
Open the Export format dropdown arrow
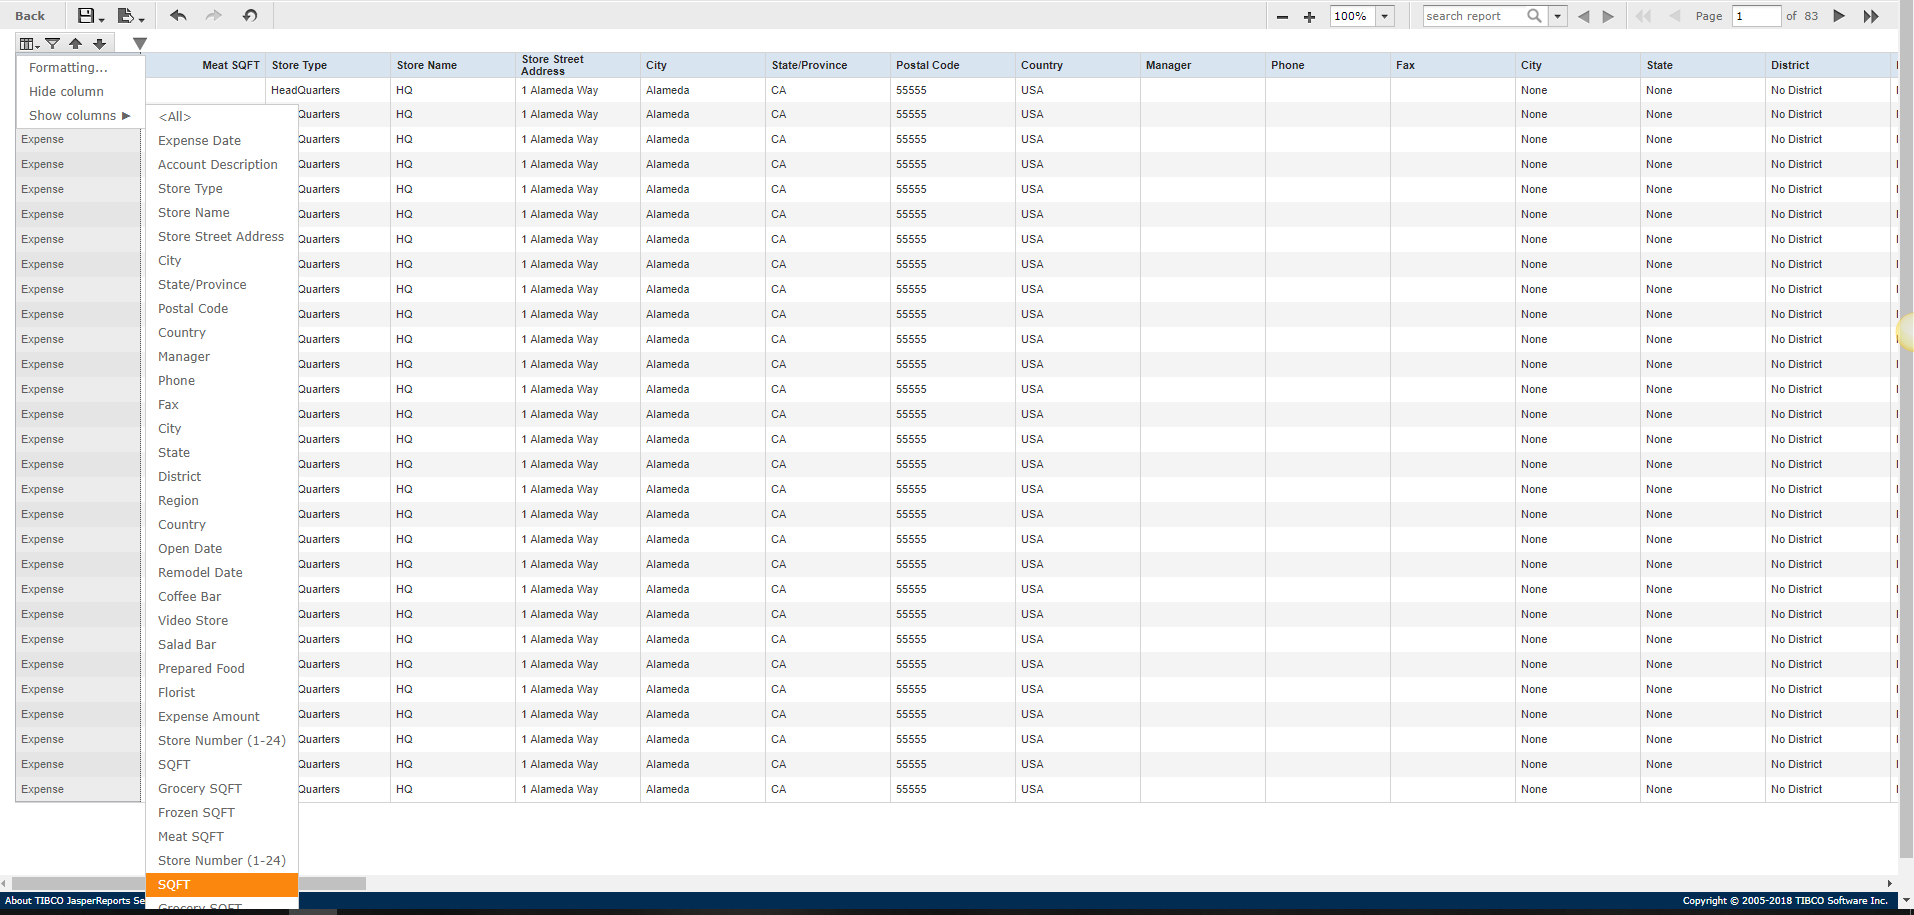142,19
